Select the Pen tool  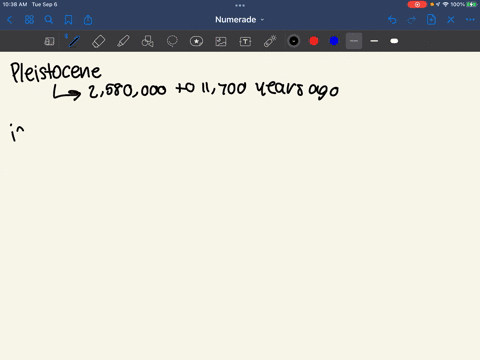click(73, 41)
